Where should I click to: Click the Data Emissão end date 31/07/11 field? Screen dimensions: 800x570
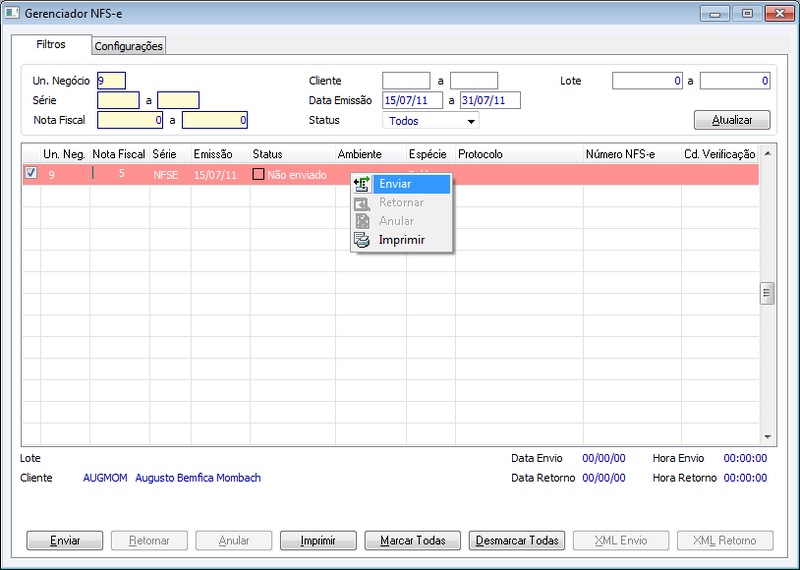[490, 100]
